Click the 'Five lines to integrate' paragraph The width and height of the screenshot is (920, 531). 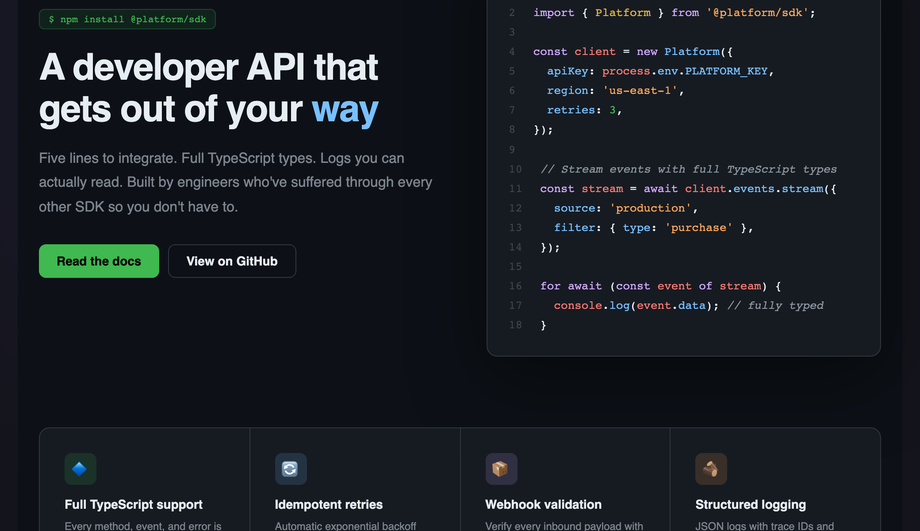[235, 182]
